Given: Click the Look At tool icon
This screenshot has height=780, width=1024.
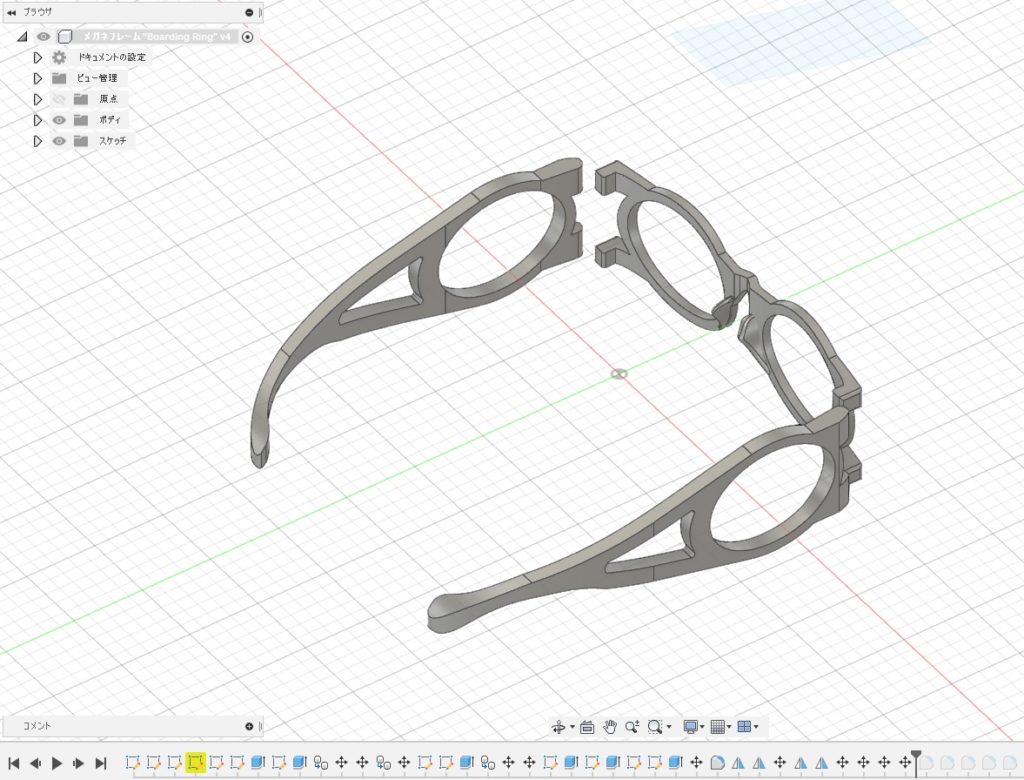Looking at the screenshot, I should coord(587,727).
